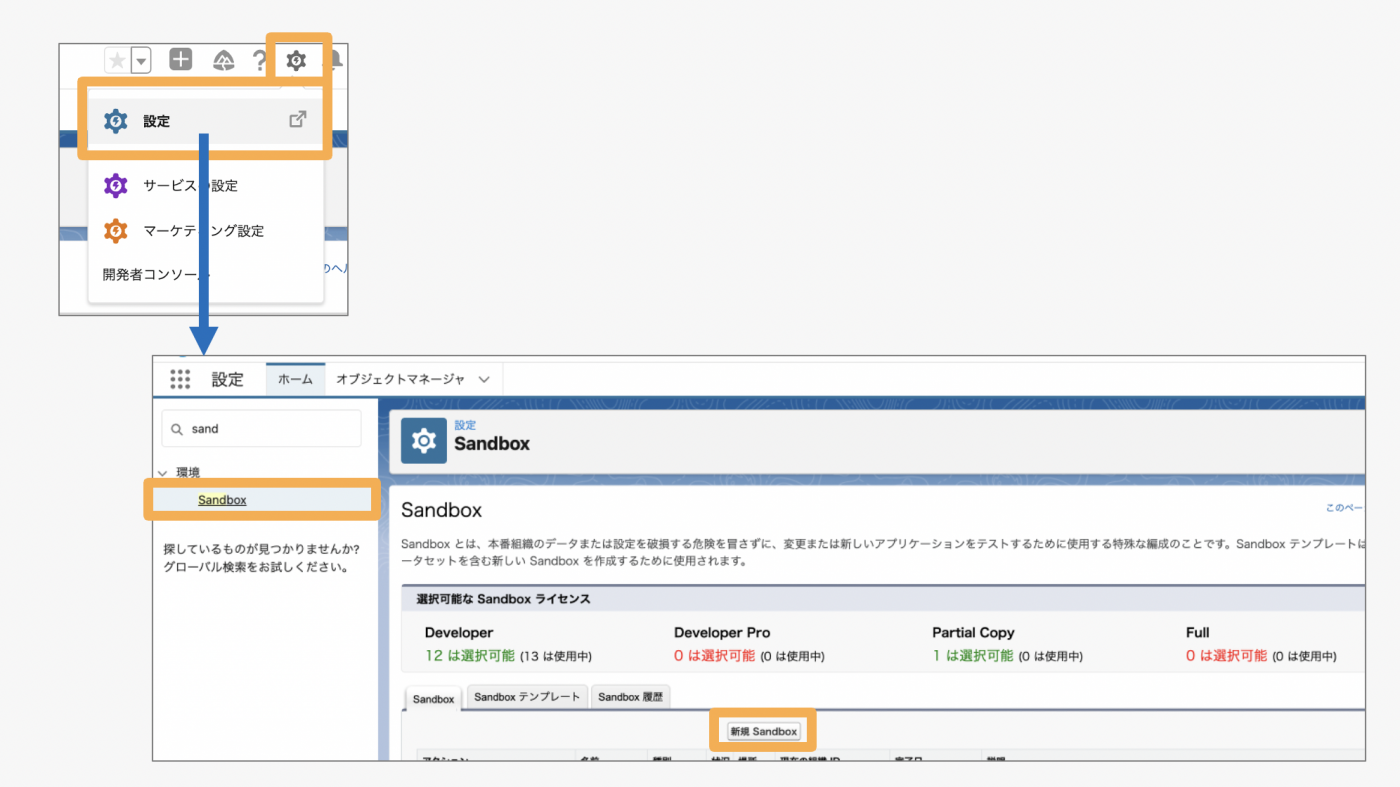Select サービス設定 from the gear menu
The image size is (1400, 787).
[204, 186]
